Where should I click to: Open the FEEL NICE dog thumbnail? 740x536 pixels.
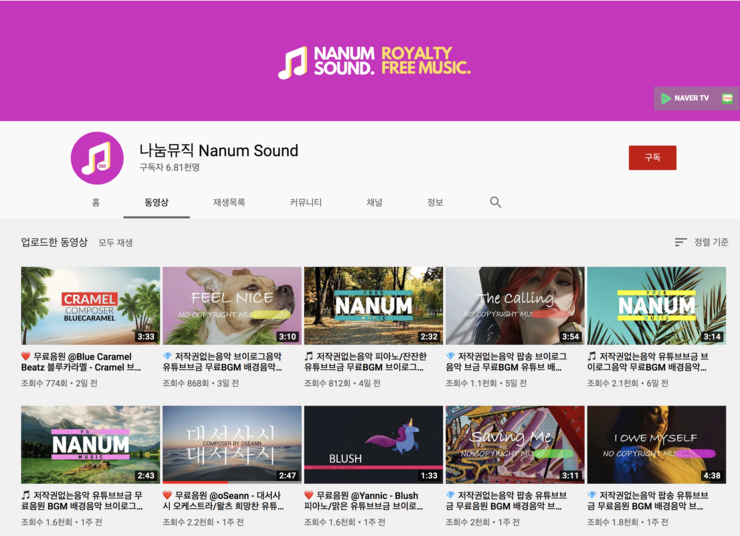click(x=232, y=306)
